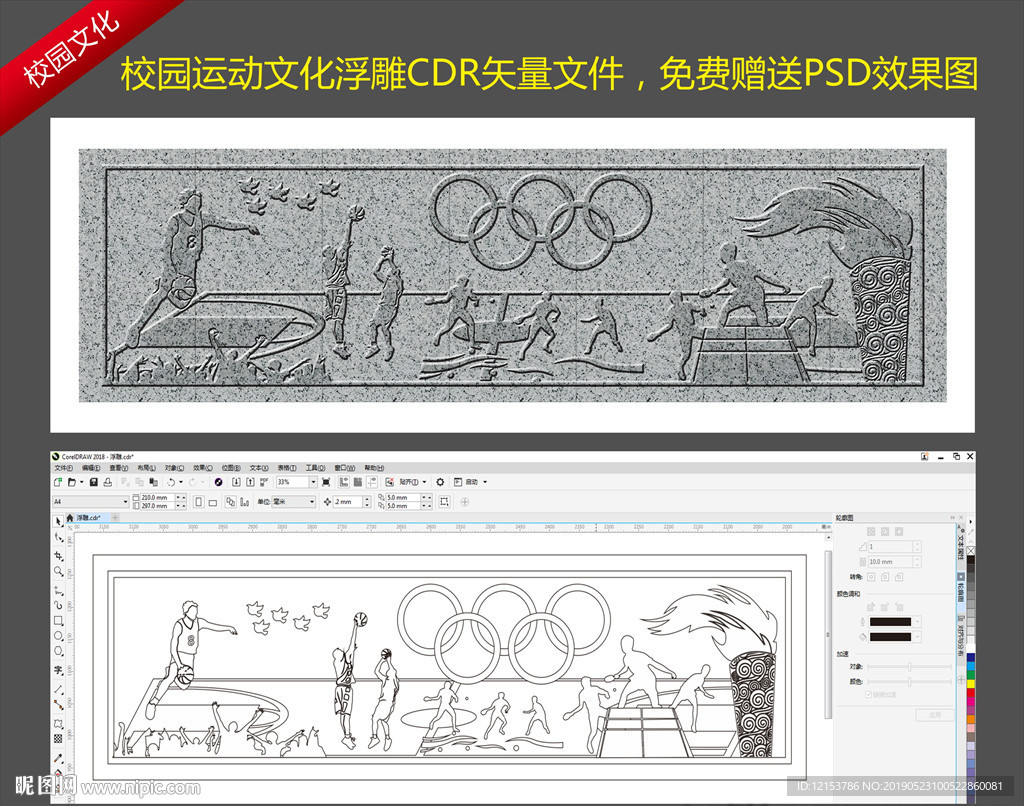
Task: Create a new document with the New icon
Action: click(58, 482)
